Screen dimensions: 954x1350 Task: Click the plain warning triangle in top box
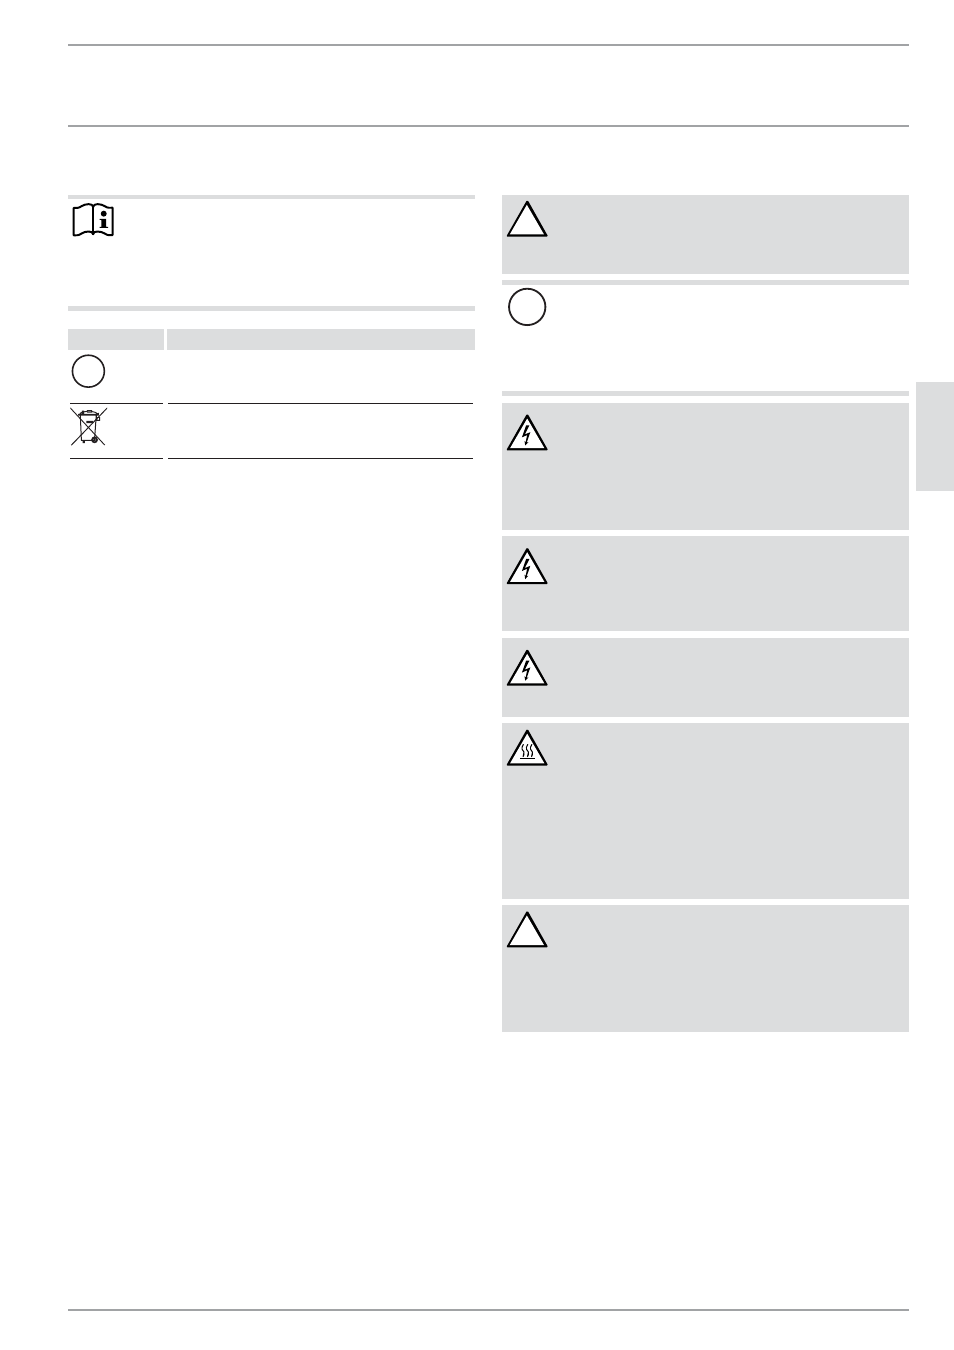527,220
